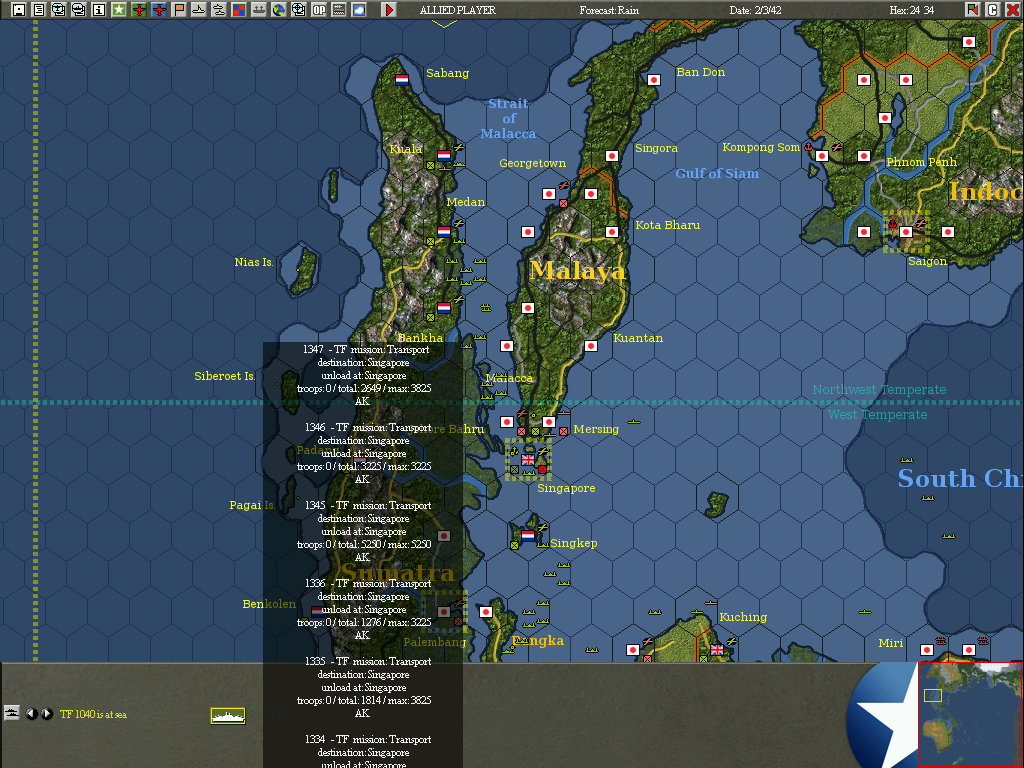
Task: Click 'TF 1040 is at sea' status text
Action: click(x=93, y=714)
